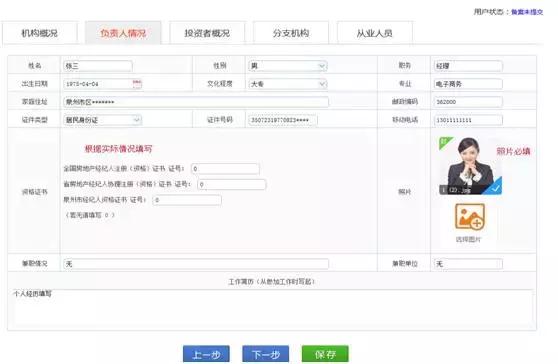This screenshot has width=558, height=364.
Task: Focus the 职务 field containing 经理
Action: click(x=468, y=66)
